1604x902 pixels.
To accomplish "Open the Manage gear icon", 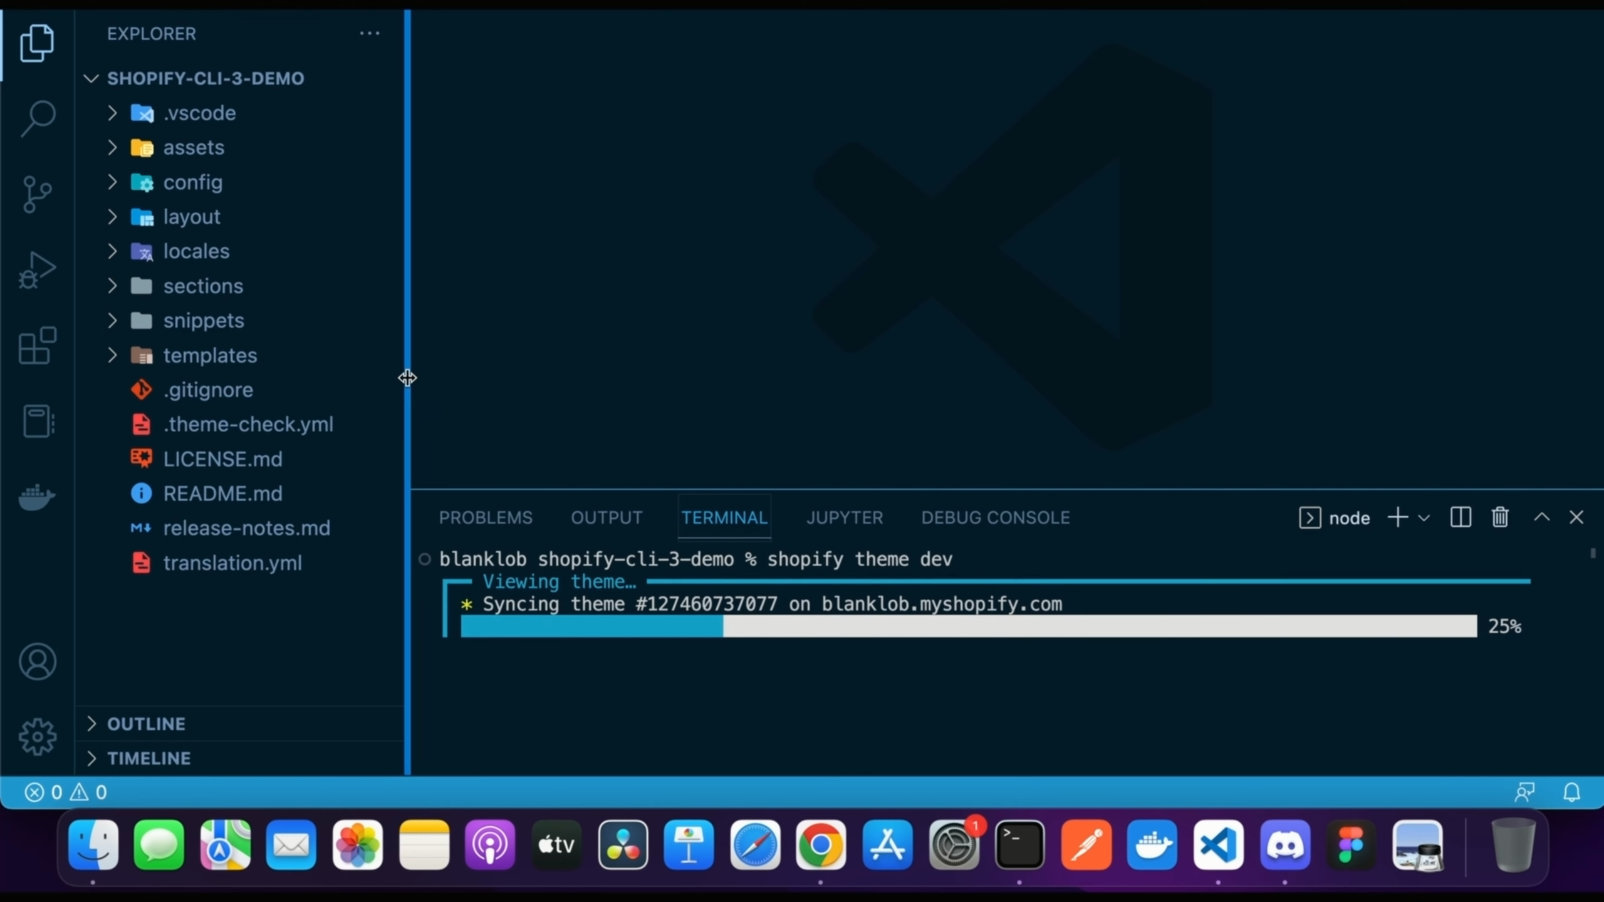I will click(37, 737).
